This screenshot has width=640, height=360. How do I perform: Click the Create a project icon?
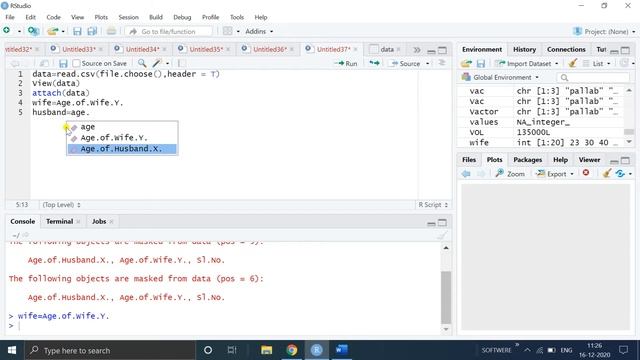[x=33, y=31]
